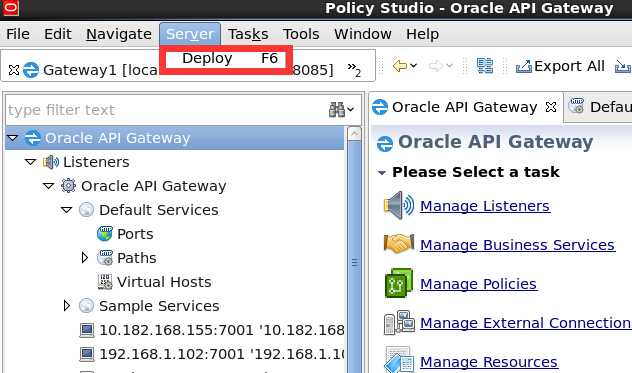Click the import icon right of Export All
The height and width of the screenshot is (373, 632).
(x=623, y=66)
